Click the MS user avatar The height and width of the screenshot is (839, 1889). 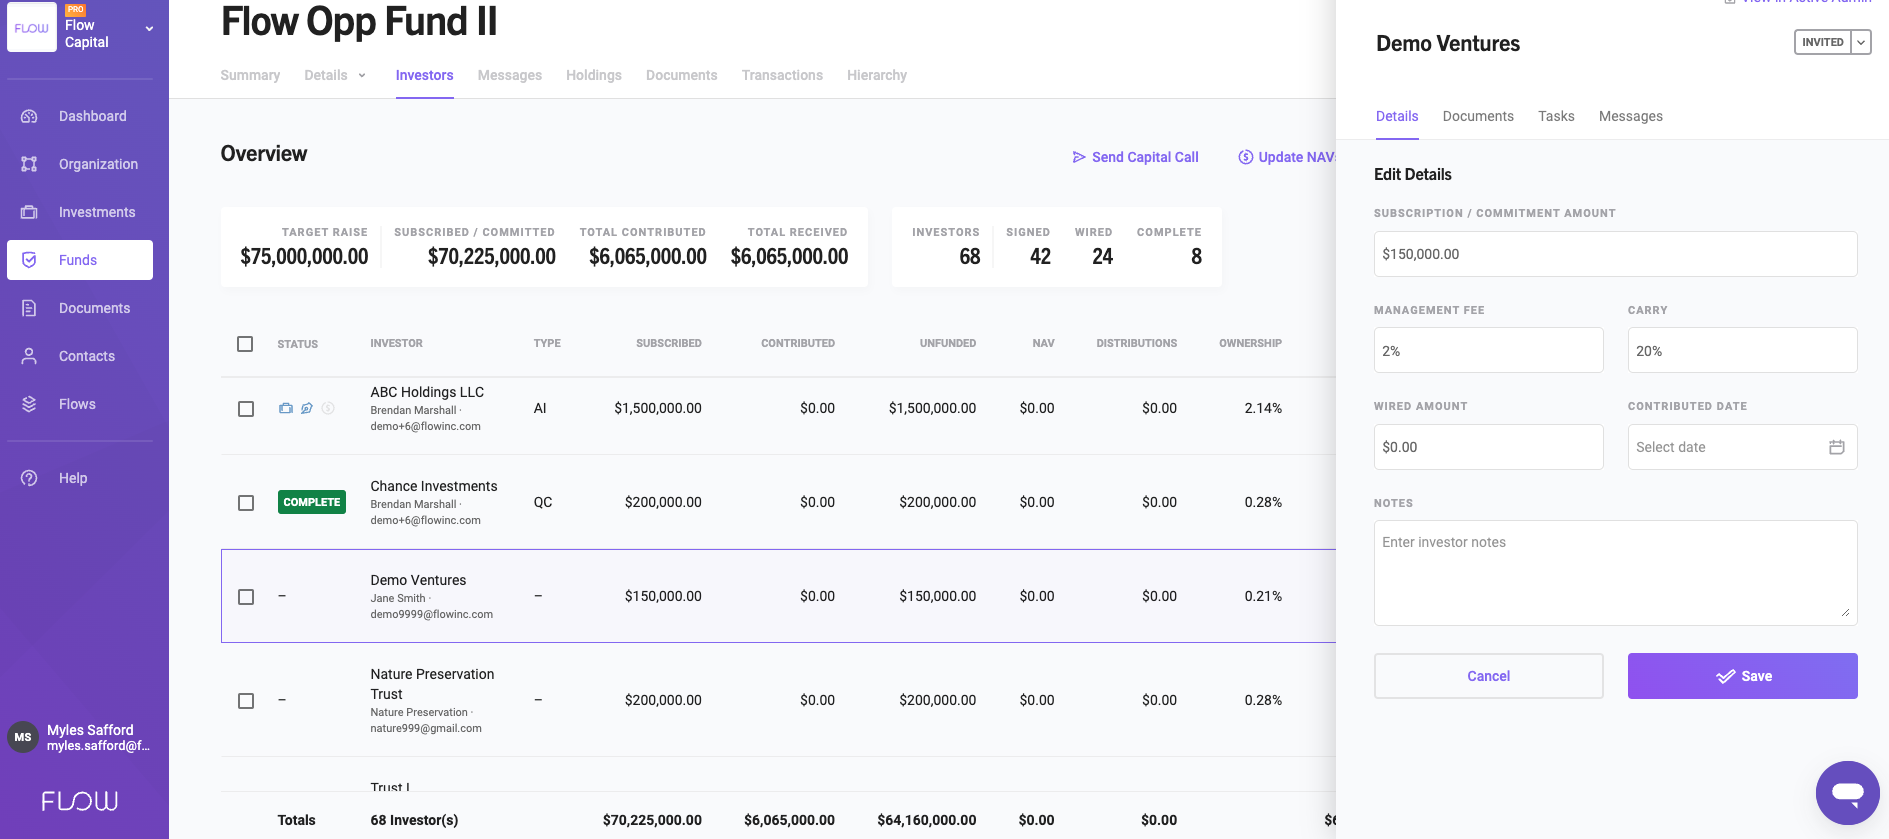(23, 737)
